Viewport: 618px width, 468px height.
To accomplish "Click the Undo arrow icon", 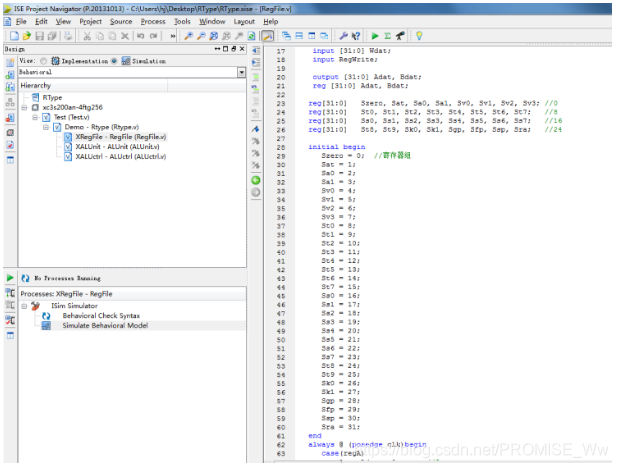I will (x=140, y=36).
